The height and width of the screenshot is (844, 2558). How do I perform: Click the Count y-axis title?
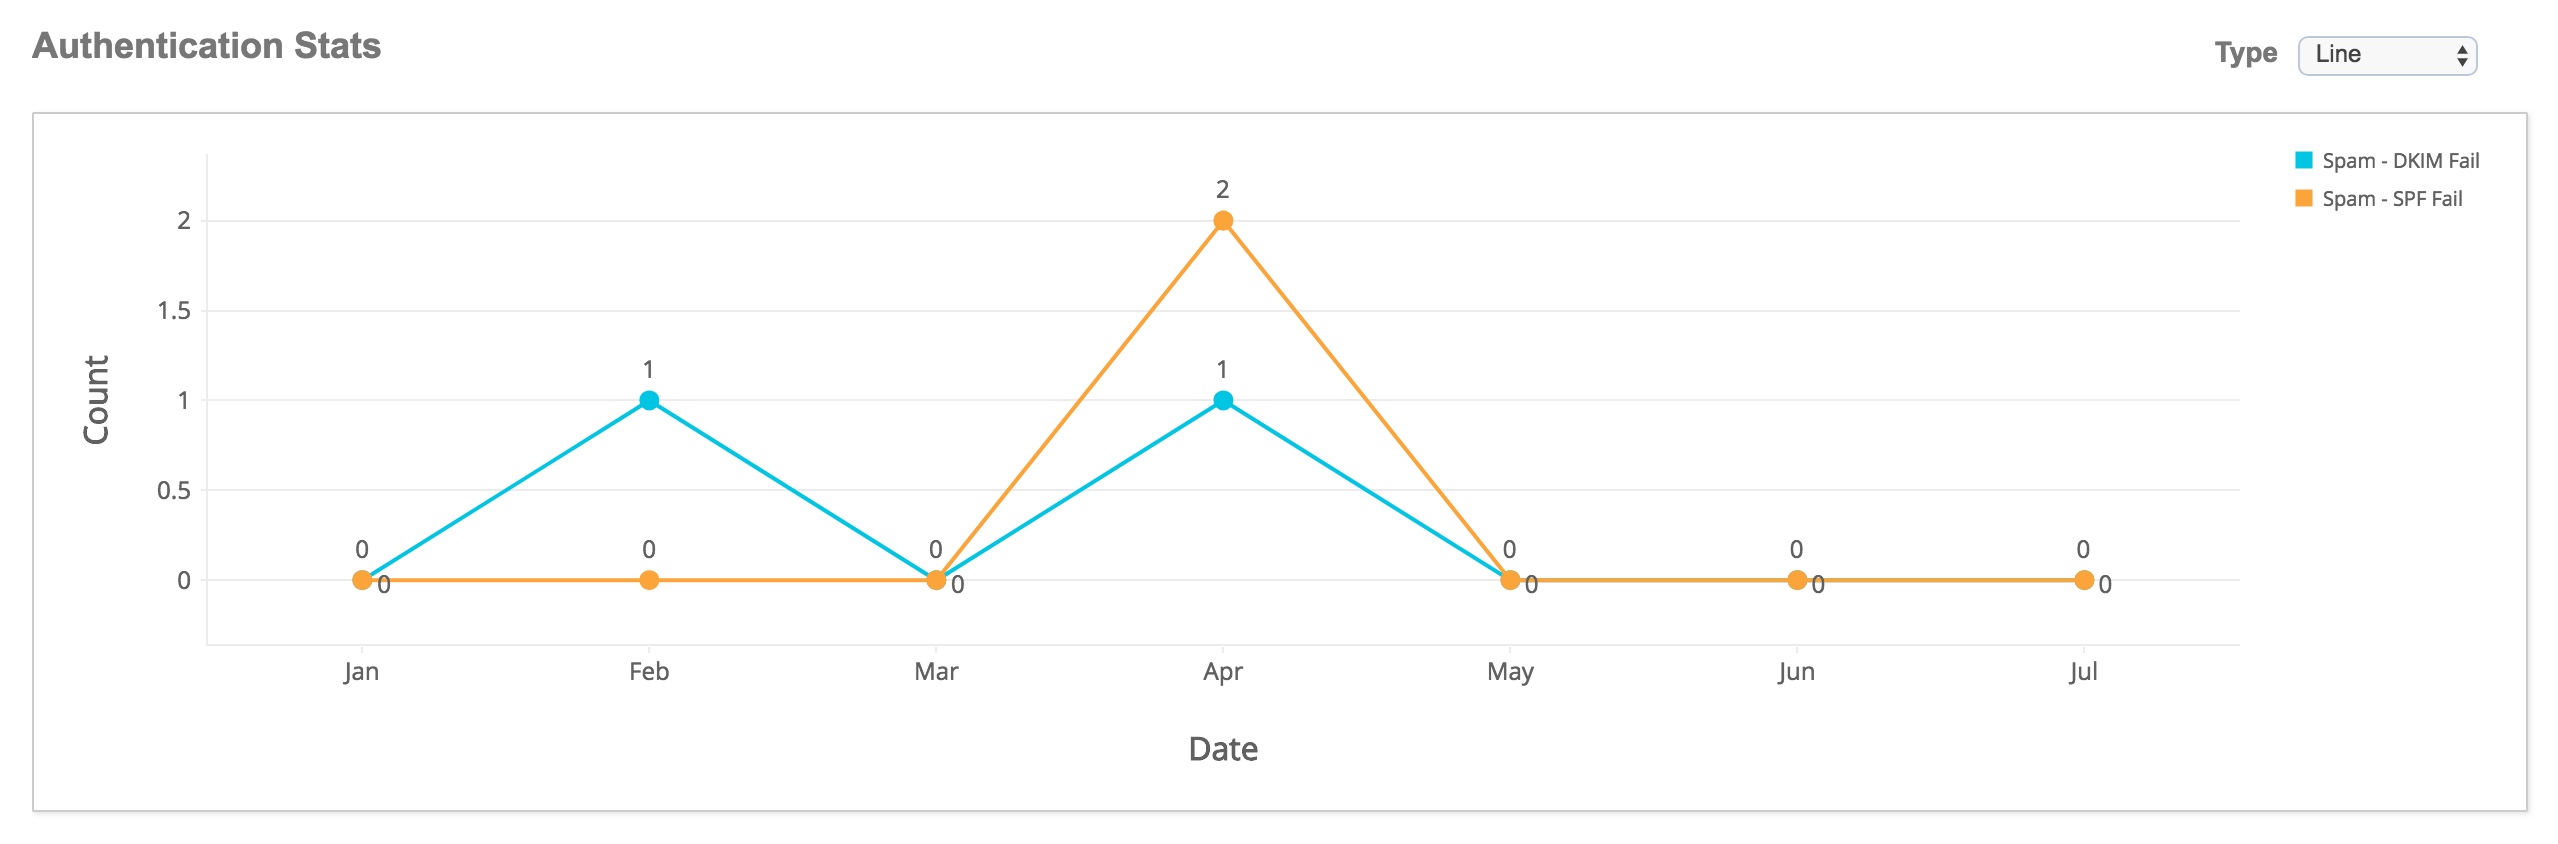[x=96, y=400]
